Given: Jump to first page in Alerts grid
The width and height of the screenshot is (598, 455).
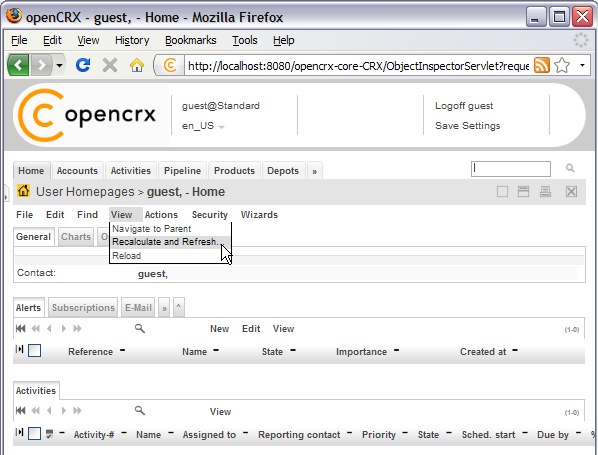Looking at the screenshot, I should point(21,328).
